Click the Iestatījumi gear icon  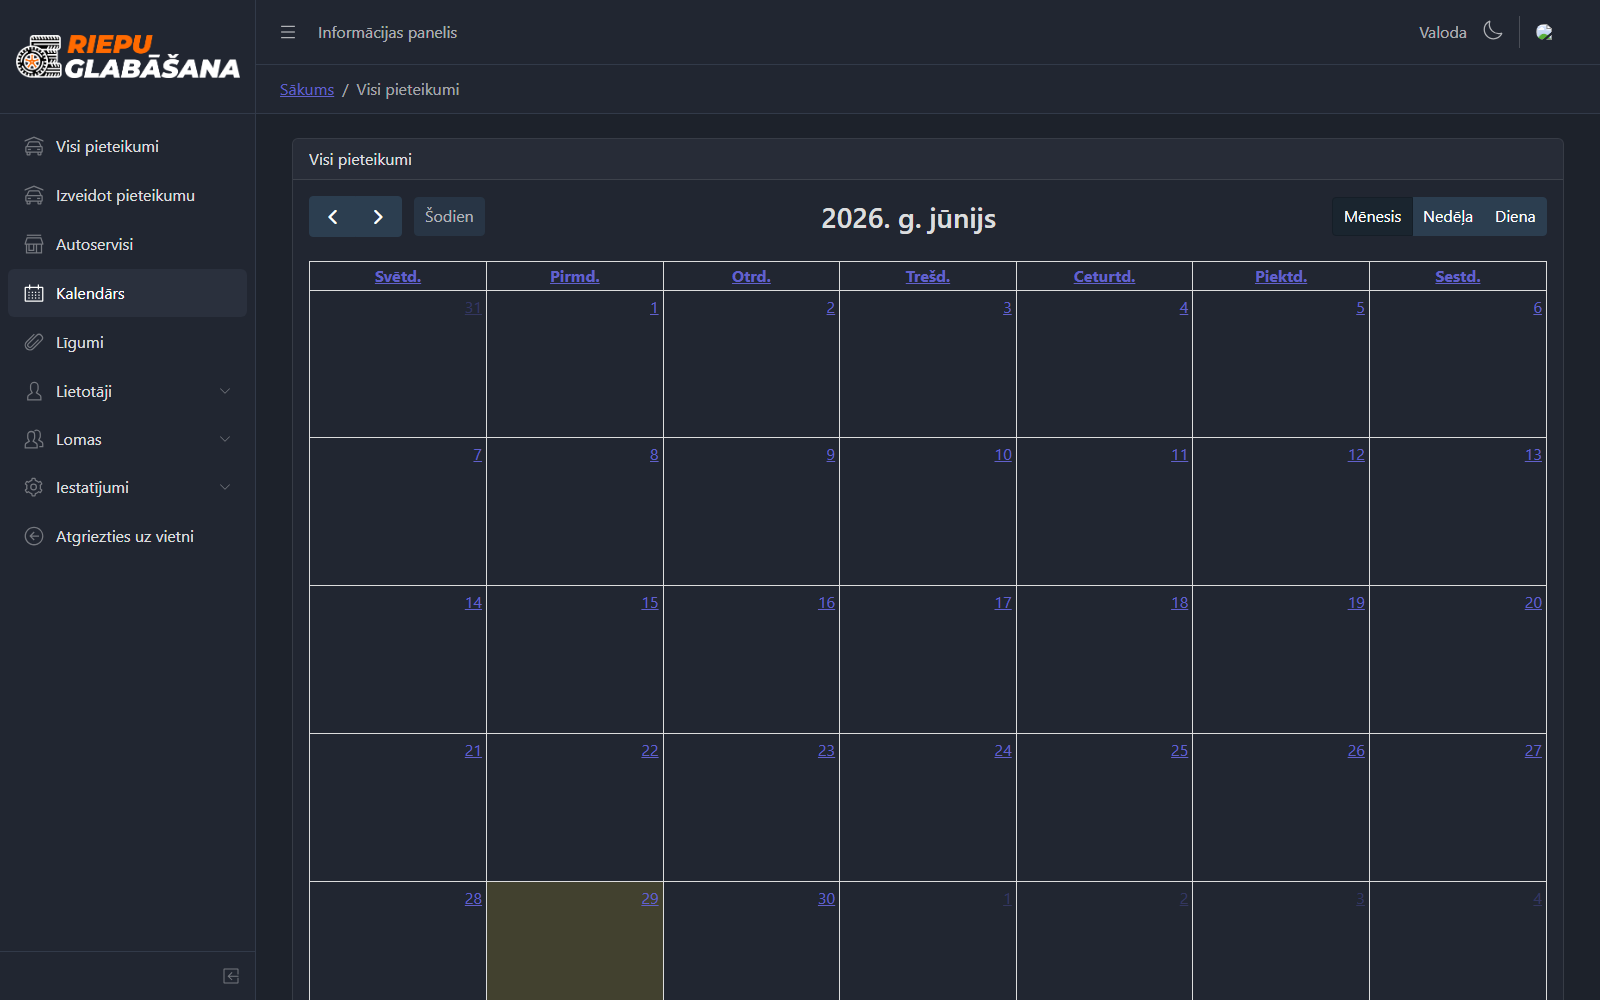pos(34,487)
